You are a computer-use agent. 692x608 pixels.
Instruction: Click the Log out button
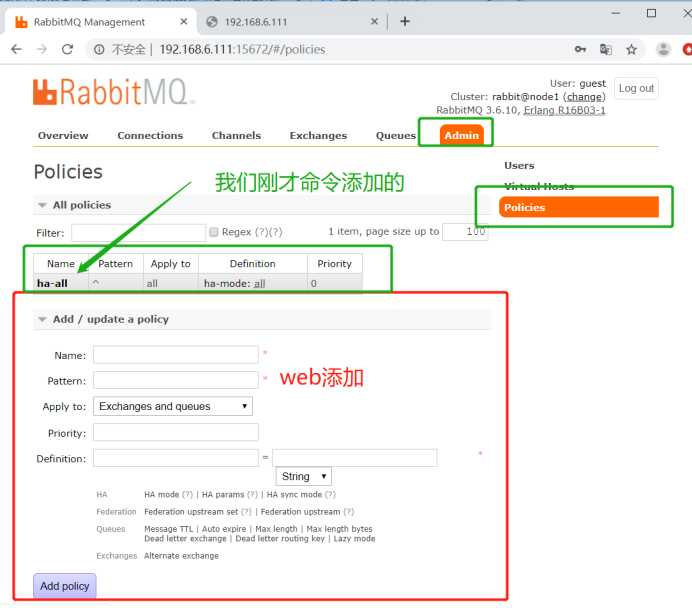[x=636, y=88]
